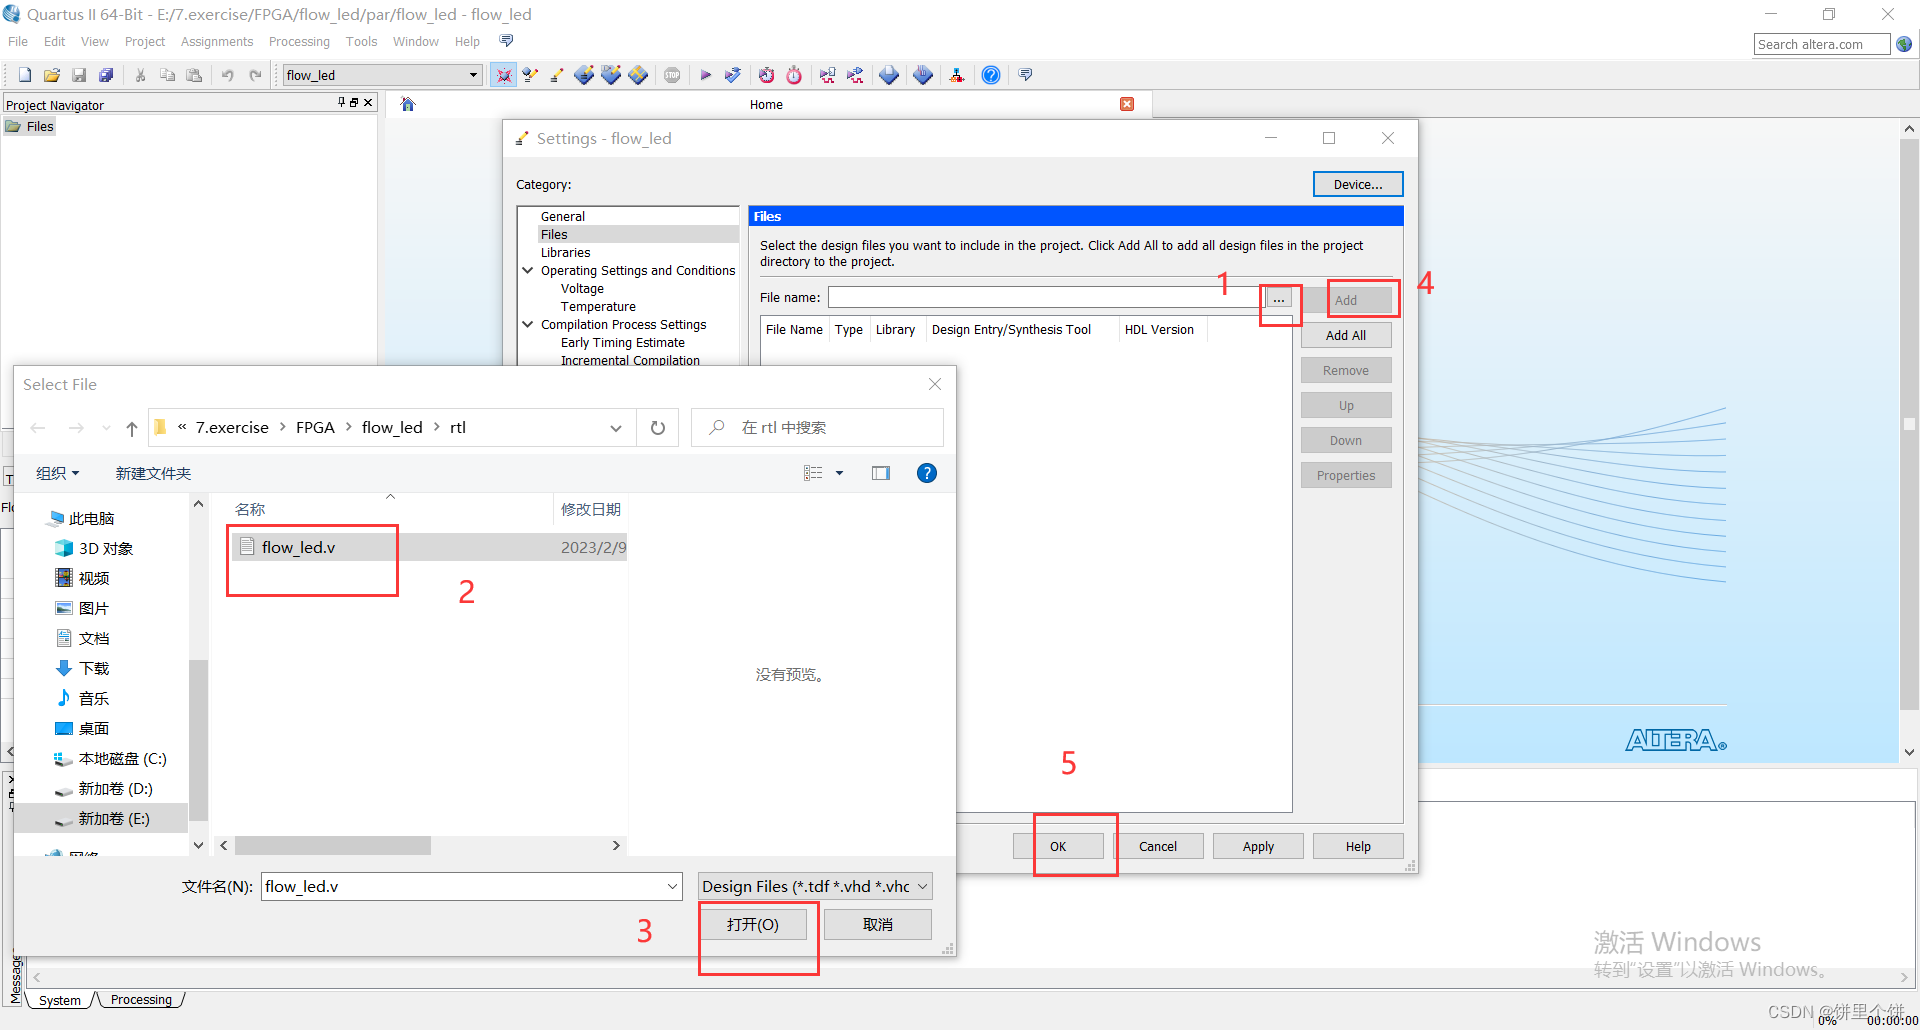
Task: Click the File name input field in Settings
Action: [x=1046, y=297]
